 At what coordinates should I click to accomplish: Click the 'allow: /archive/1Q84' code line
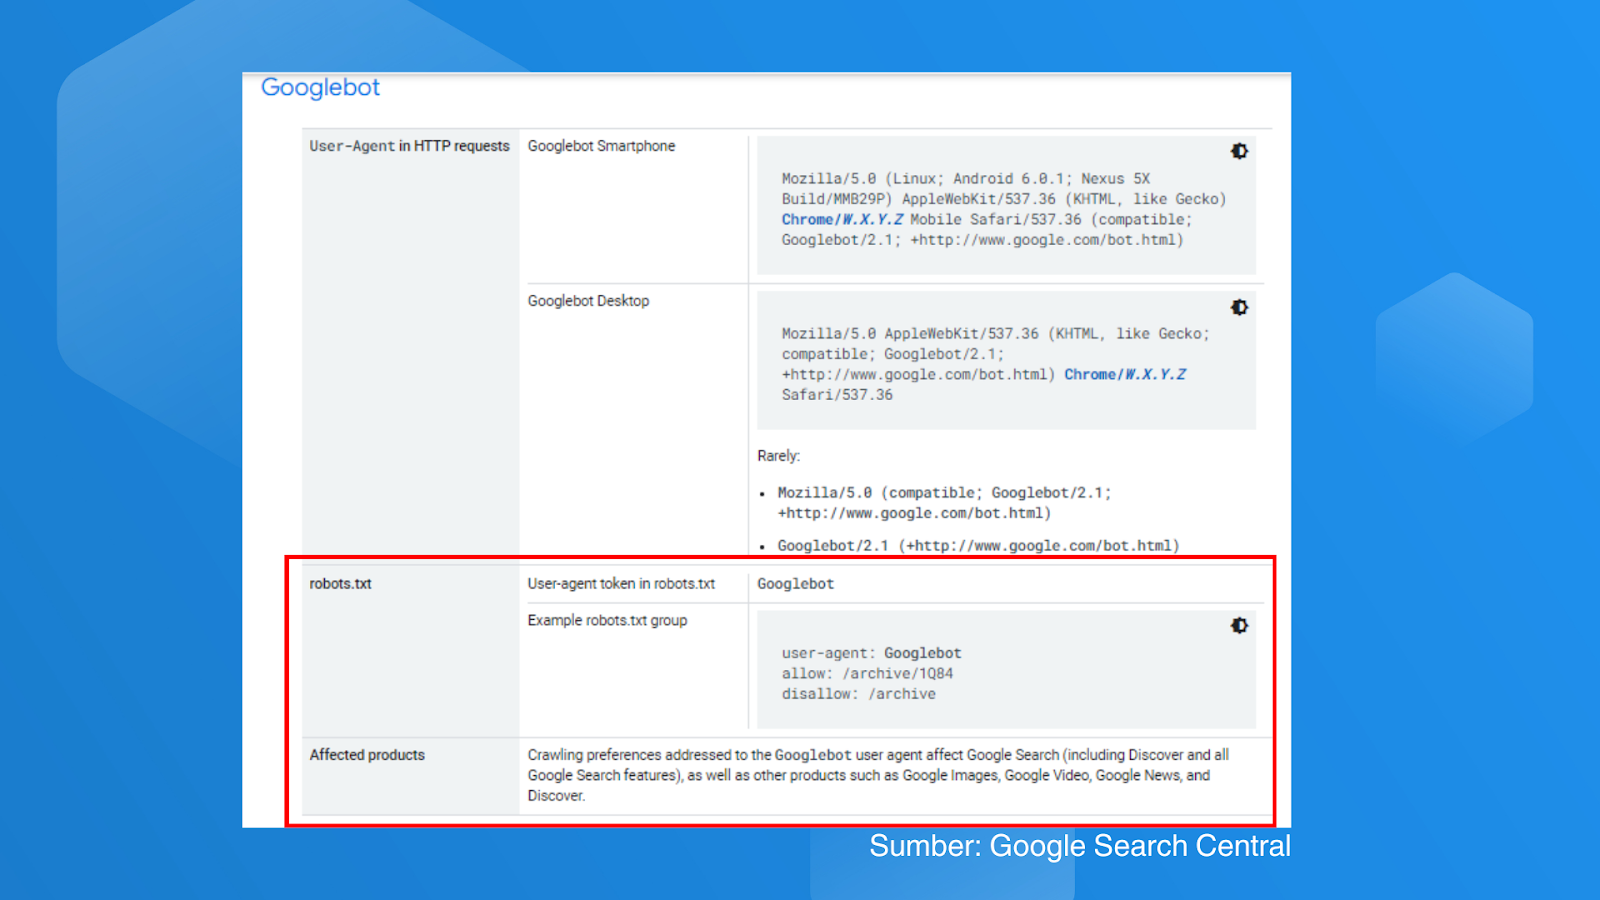pos(867,674)
